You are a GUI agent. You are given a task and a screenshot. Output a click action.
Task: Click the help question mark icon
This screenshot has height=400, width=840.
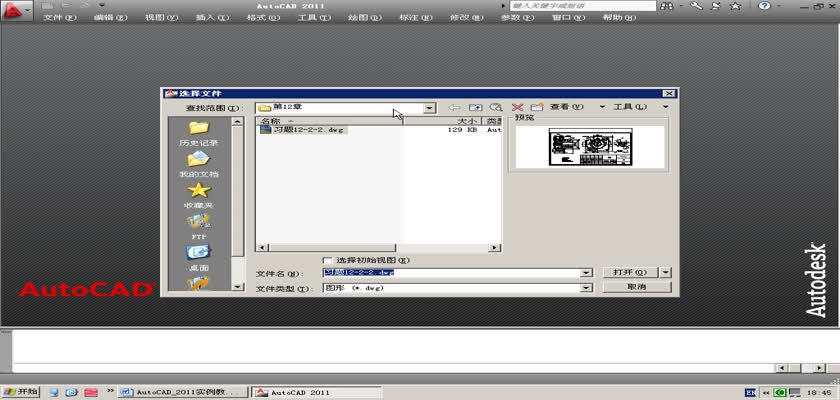pyautogui.click(x=764, y=6)
